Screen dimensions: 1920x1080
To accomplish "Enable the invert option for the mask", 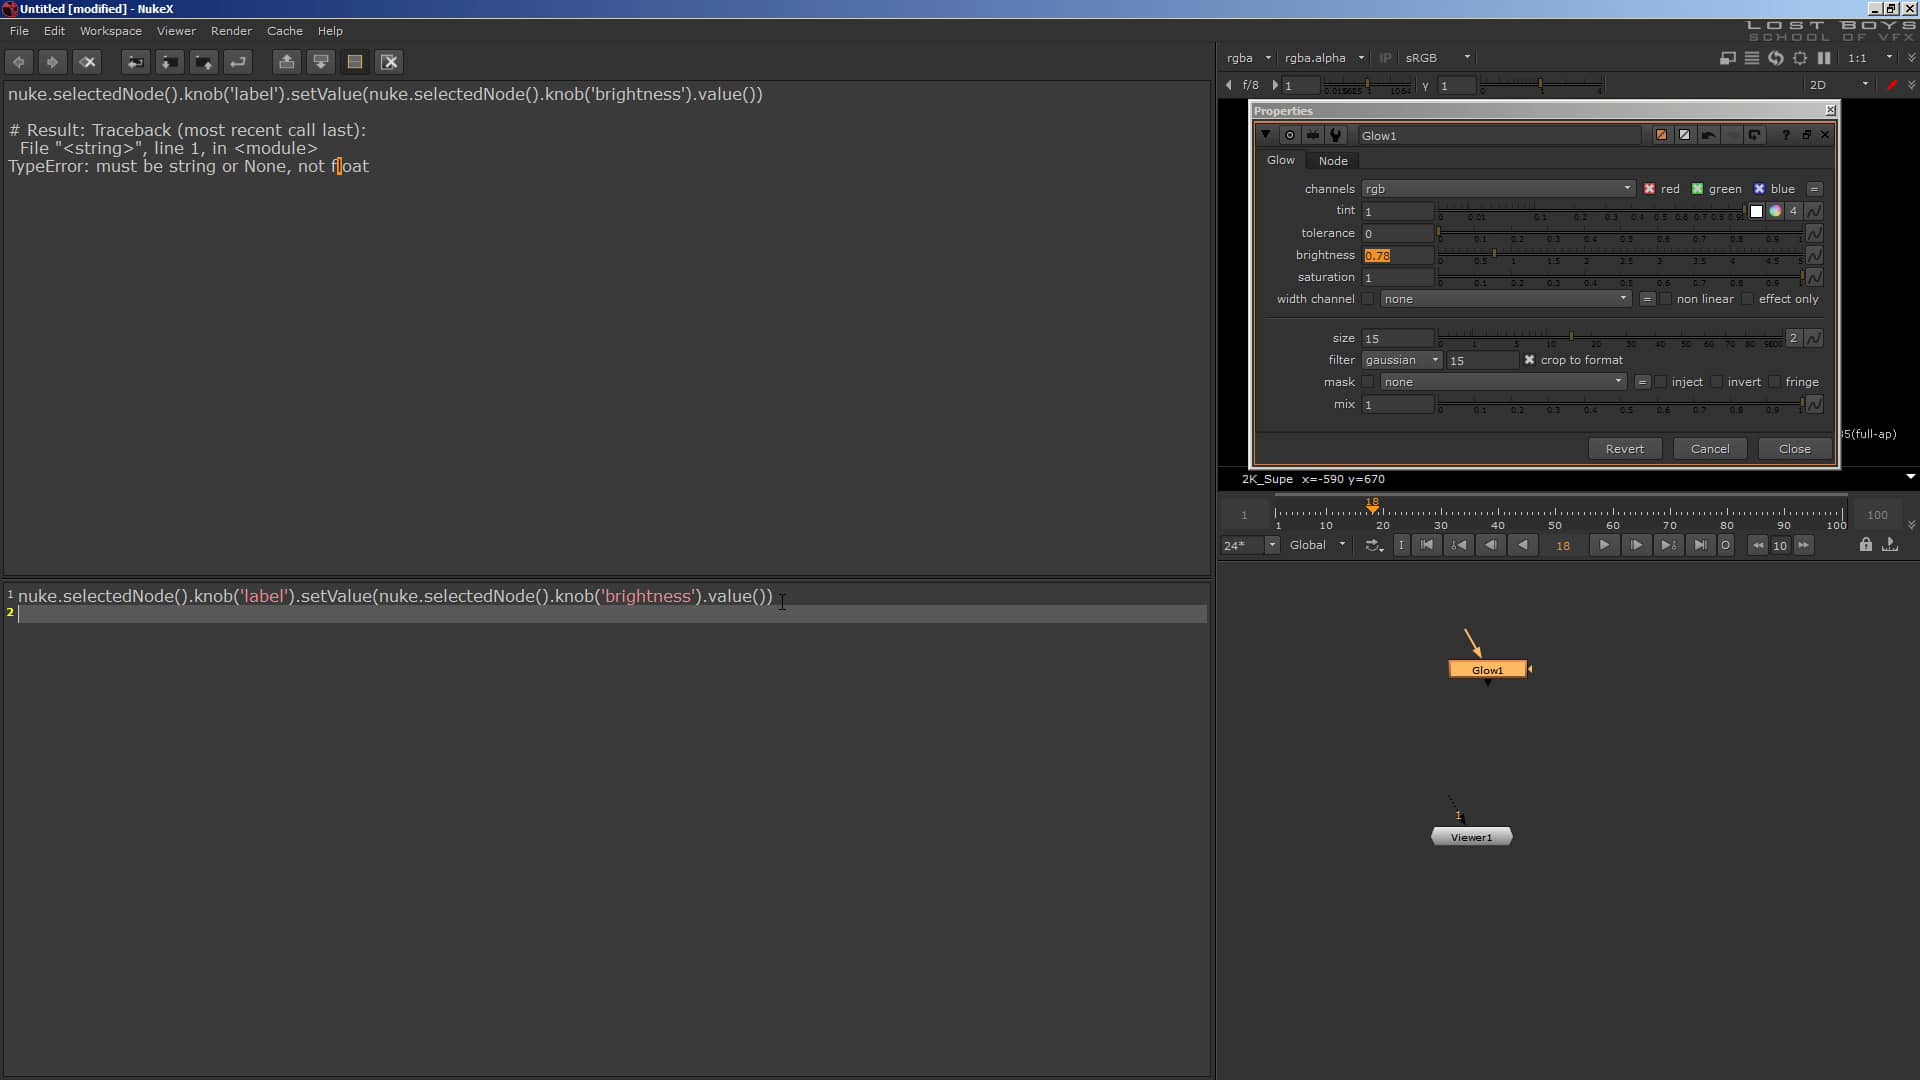I will tap(1714, 382).
